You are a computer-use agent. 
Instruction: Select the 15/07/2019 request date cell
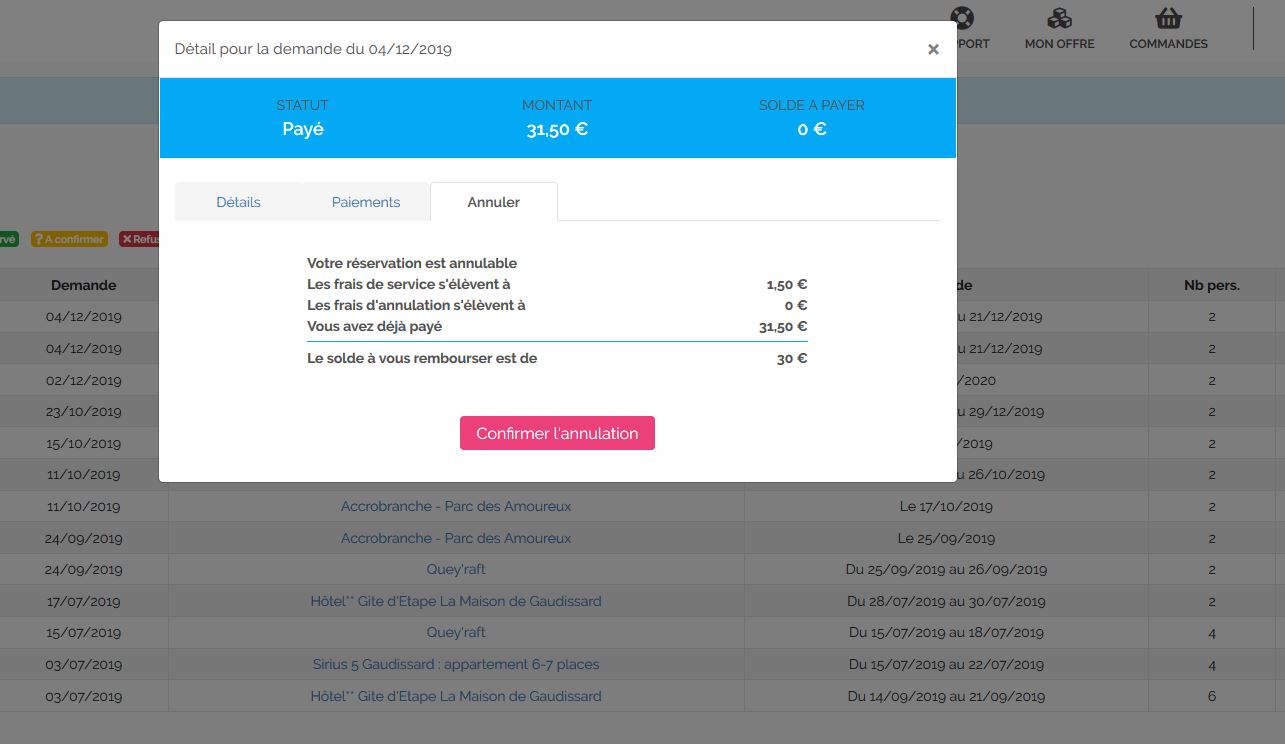(x=84, y=632)
